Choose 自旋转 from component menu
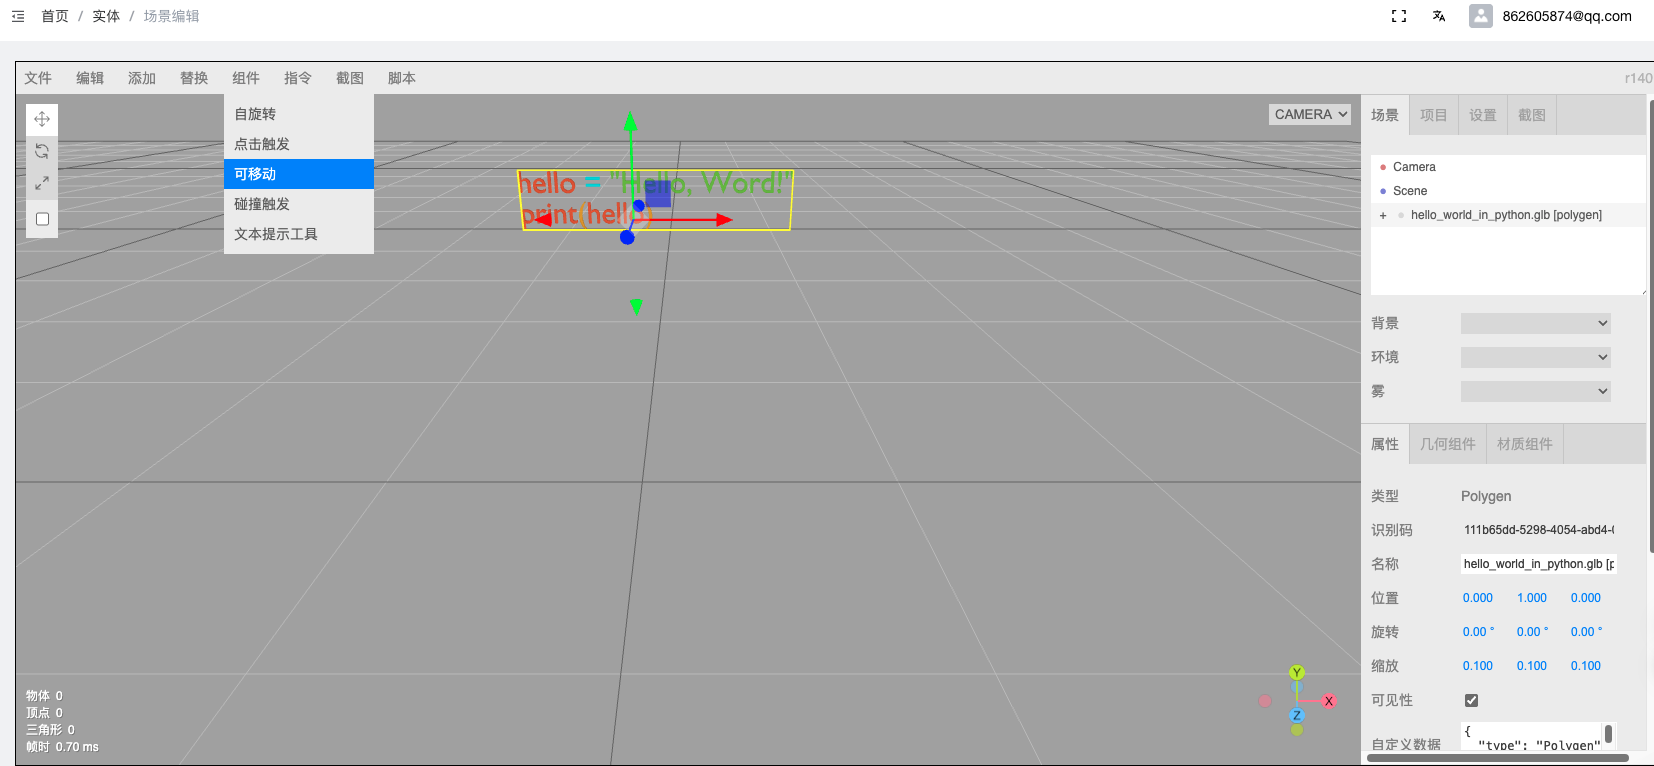 [299, 114]
